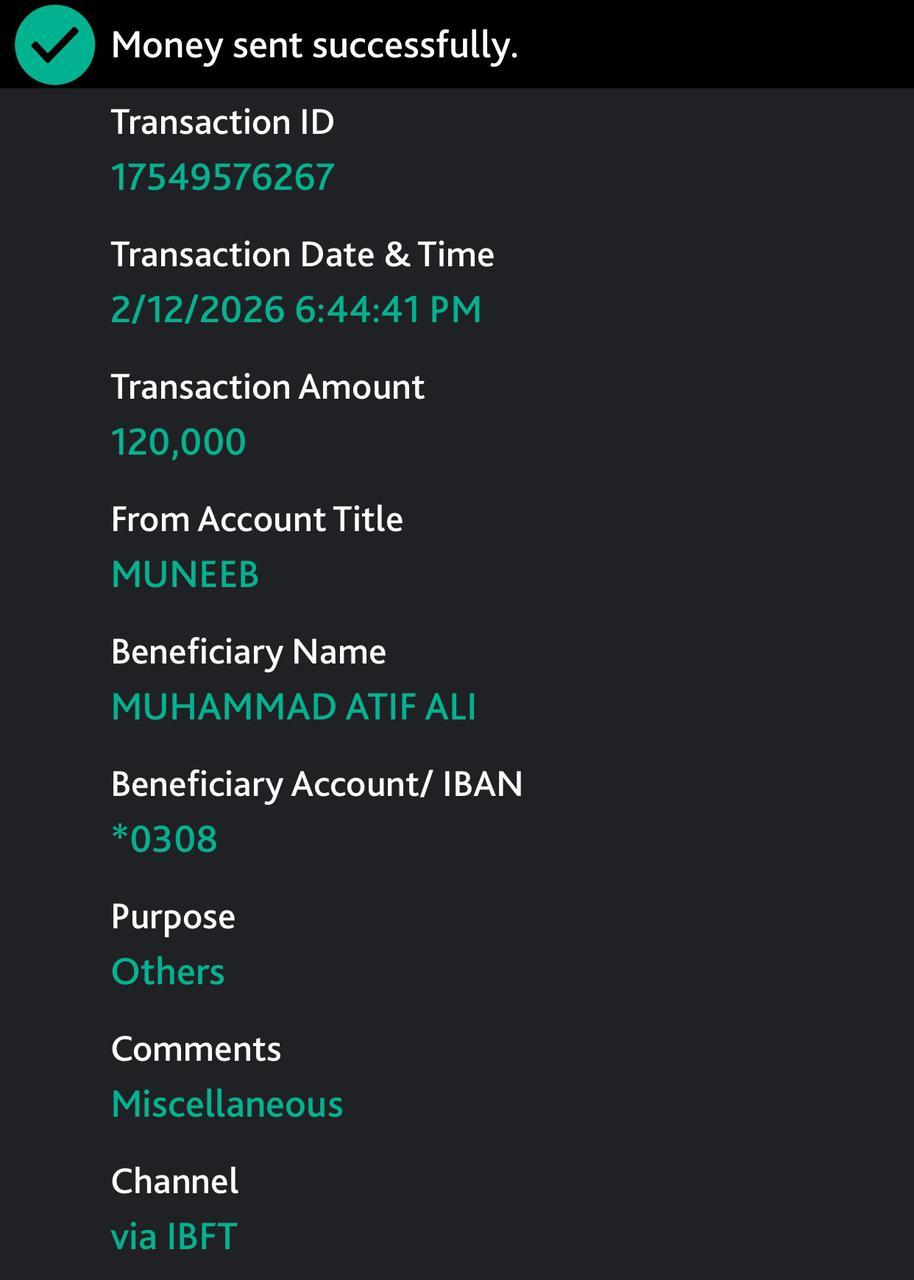Select the masked account number *0308
This screenshot has height=1280, width=914.
164,839
